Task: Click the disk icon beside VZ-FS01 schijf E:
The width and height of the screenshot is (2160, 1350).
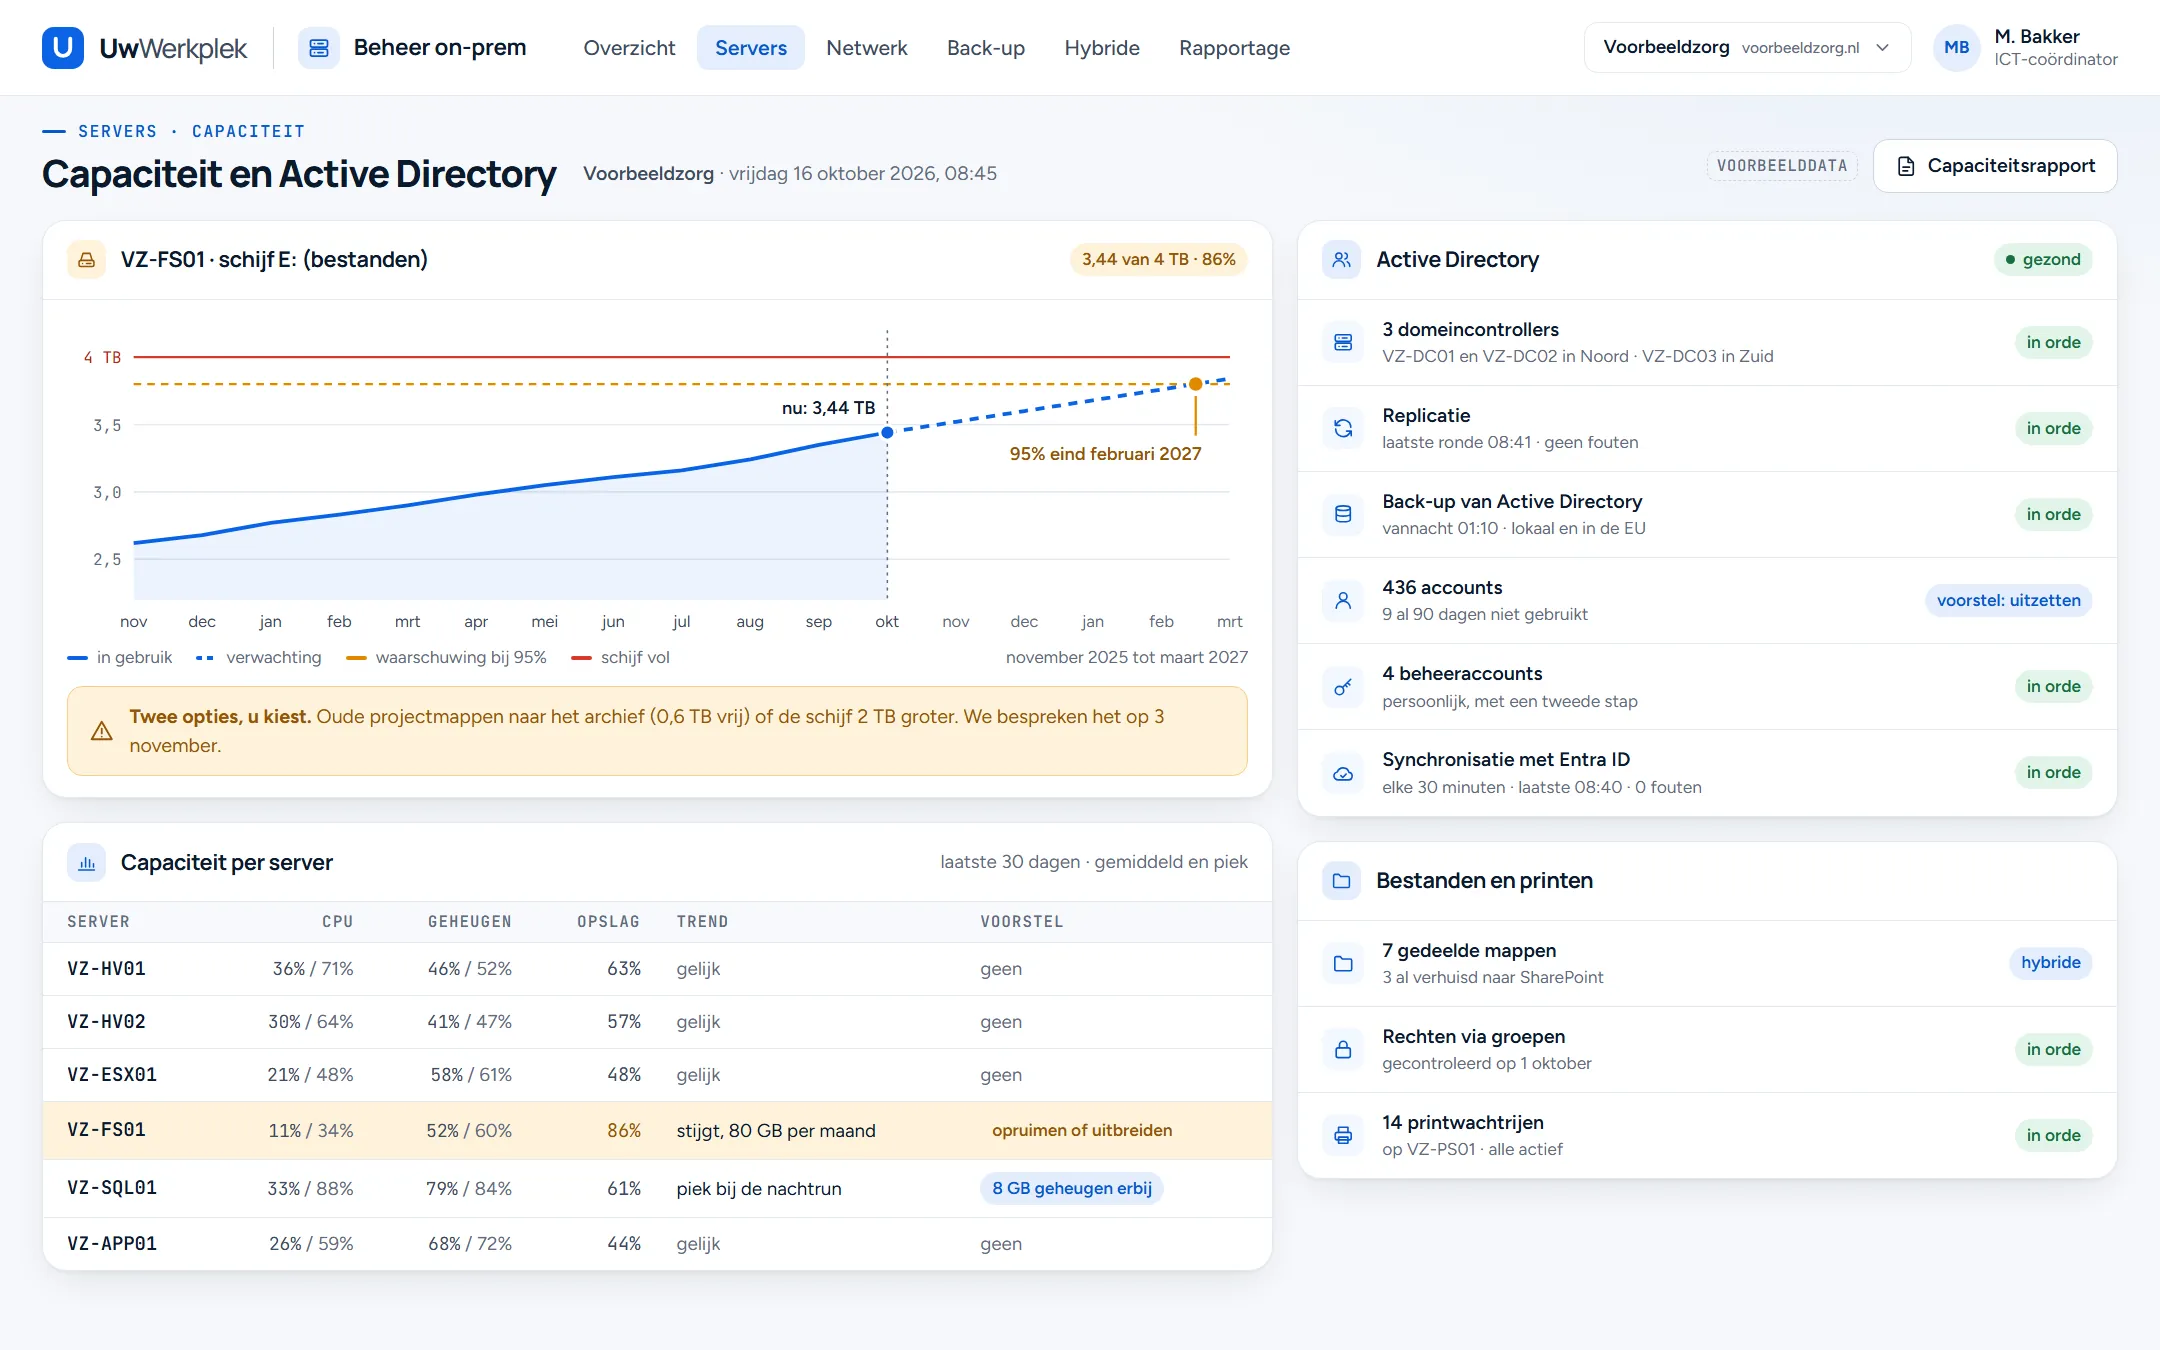Action: coord(87,260)
